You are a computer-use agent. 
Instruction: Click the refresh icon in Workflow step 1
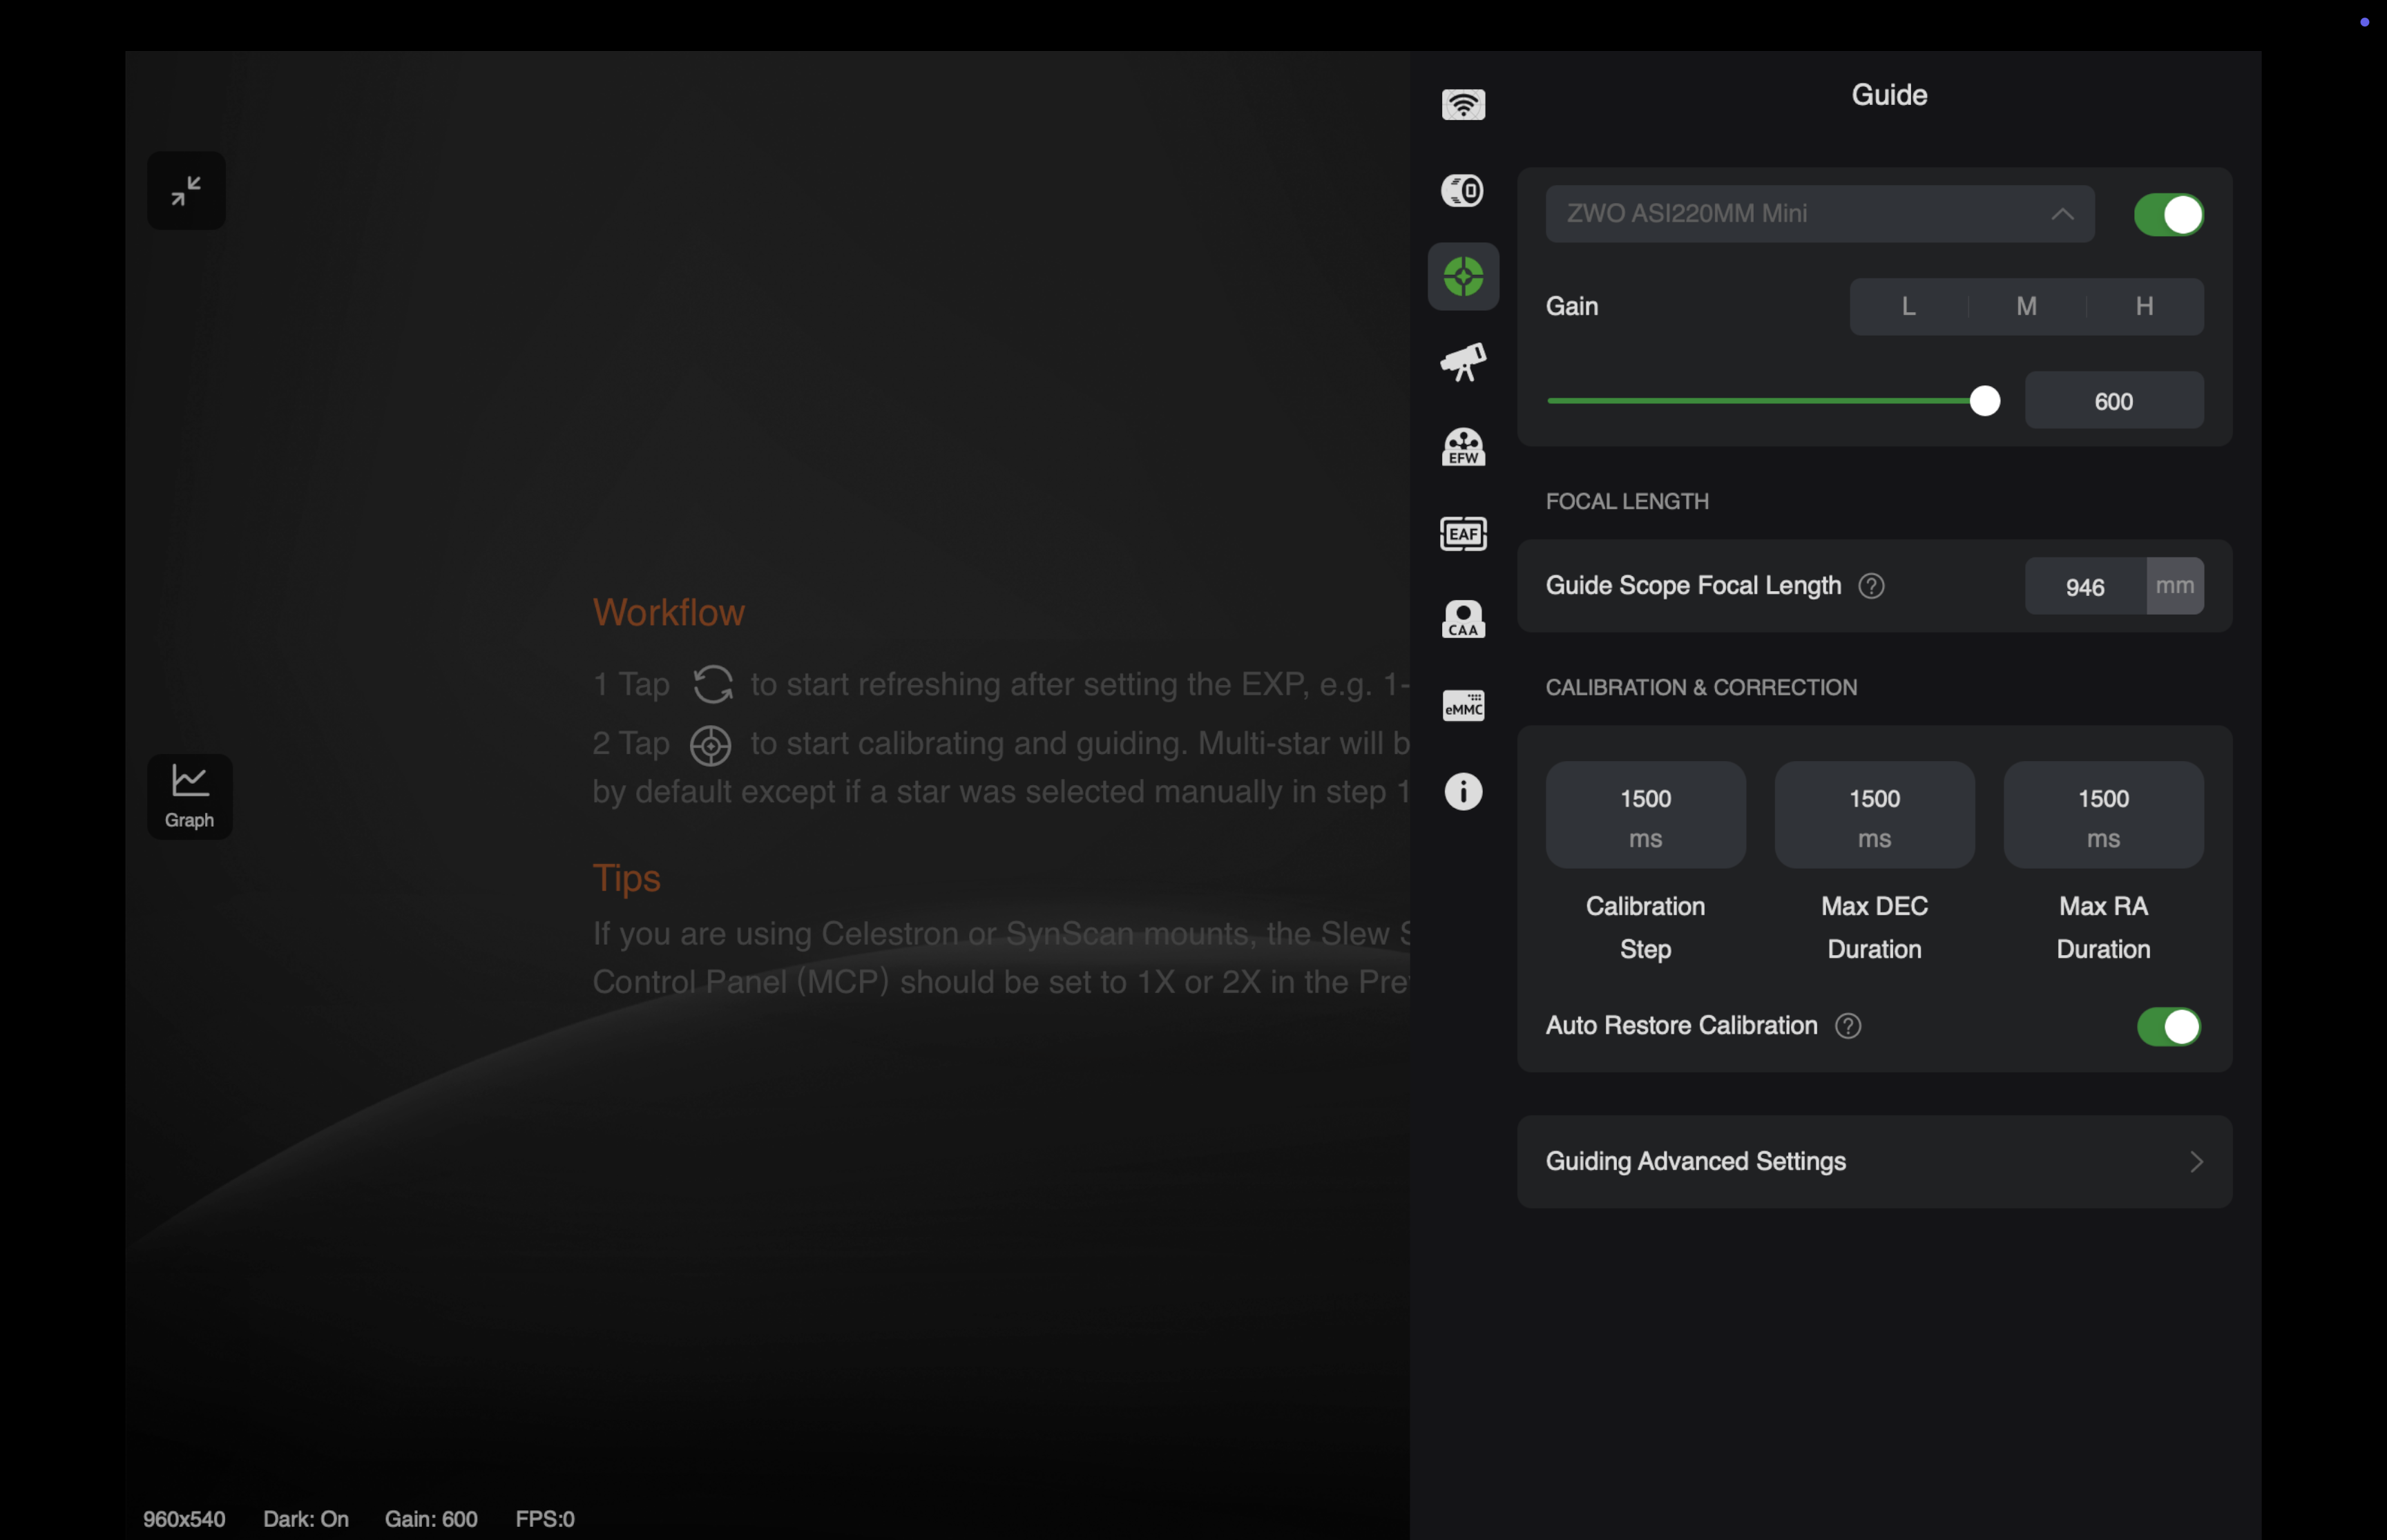click(712, 685)
